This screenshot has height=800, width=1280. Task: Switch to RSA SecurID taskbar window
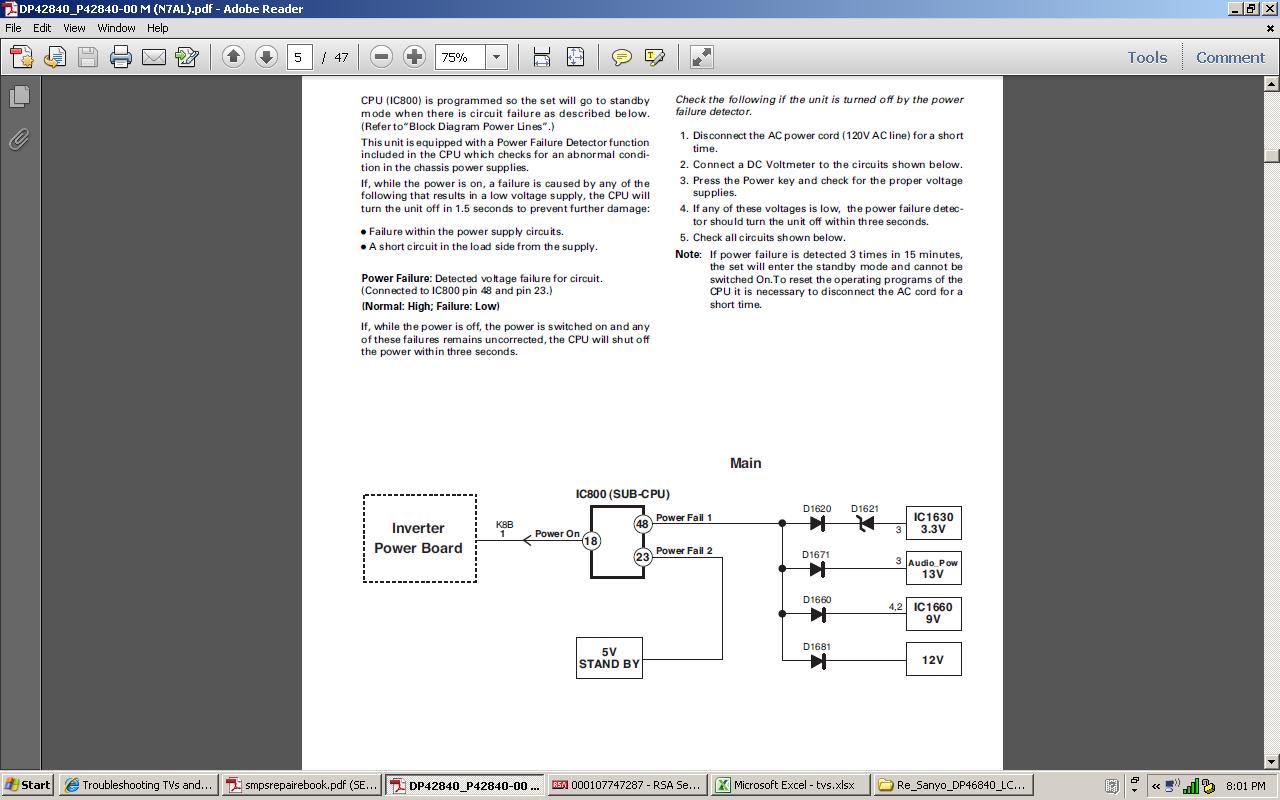click(x=626, y=785)
